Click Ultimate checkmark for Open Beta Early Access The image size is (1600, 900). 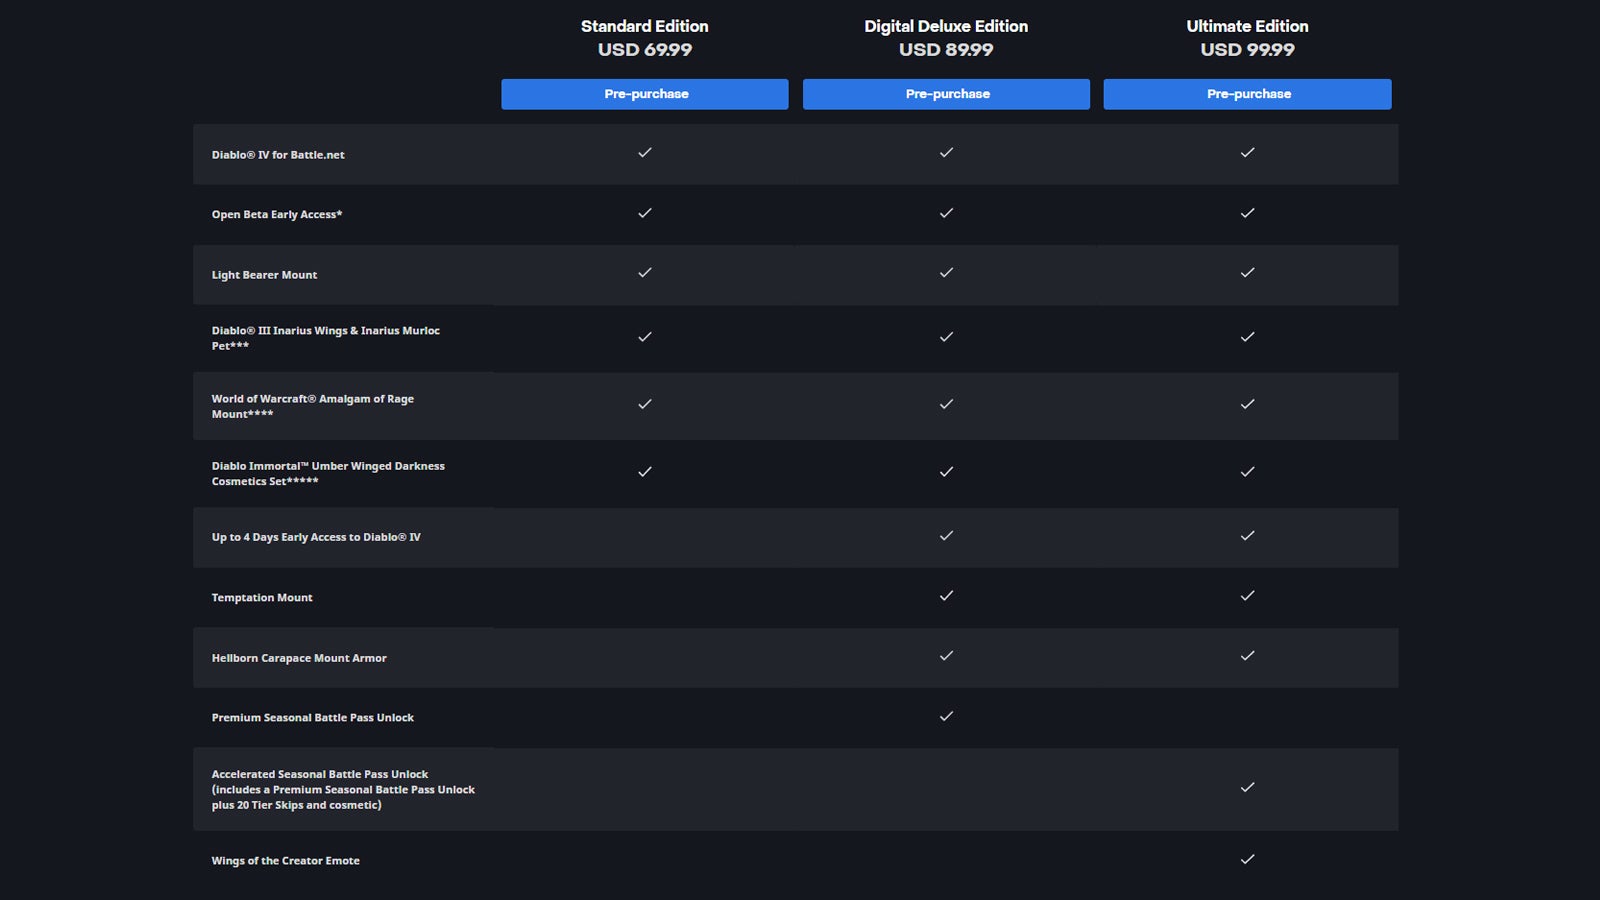[1247, 213]
